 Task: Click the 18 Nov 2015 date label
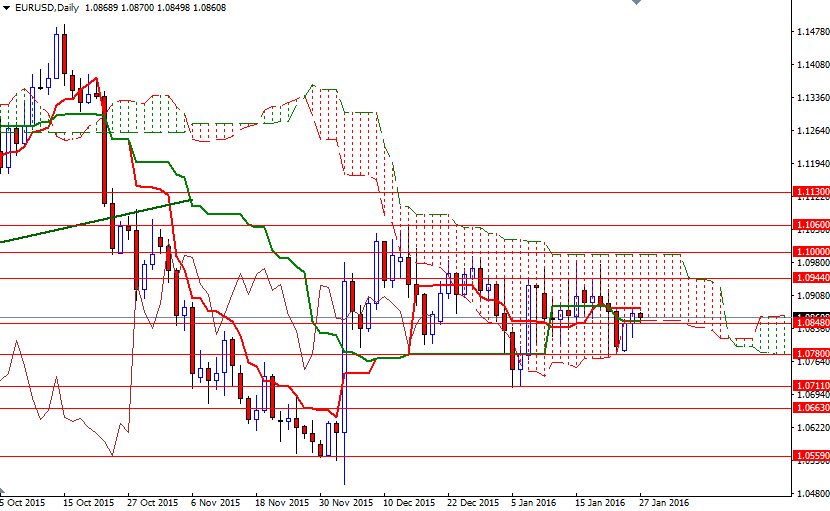(x=282, y=502)
